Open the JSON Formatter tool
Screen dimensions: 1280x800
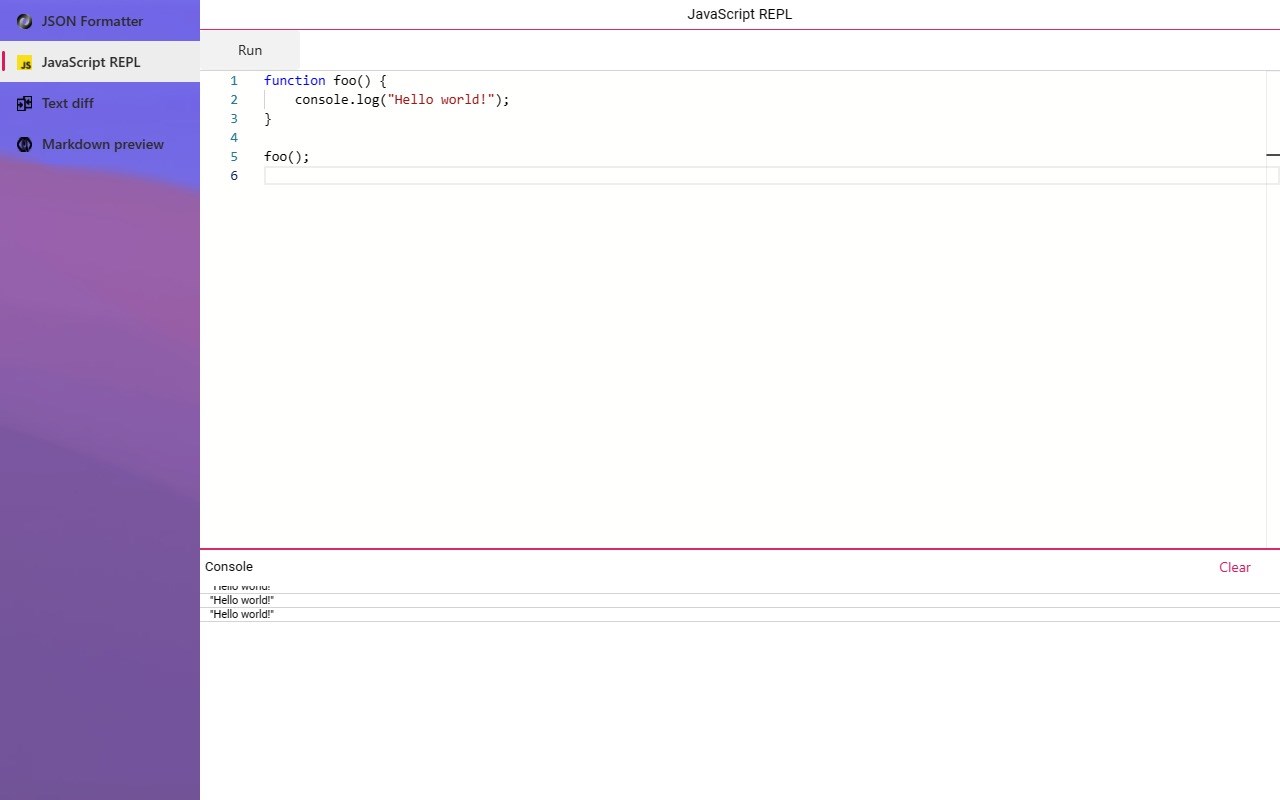click(x=100, y=21)
